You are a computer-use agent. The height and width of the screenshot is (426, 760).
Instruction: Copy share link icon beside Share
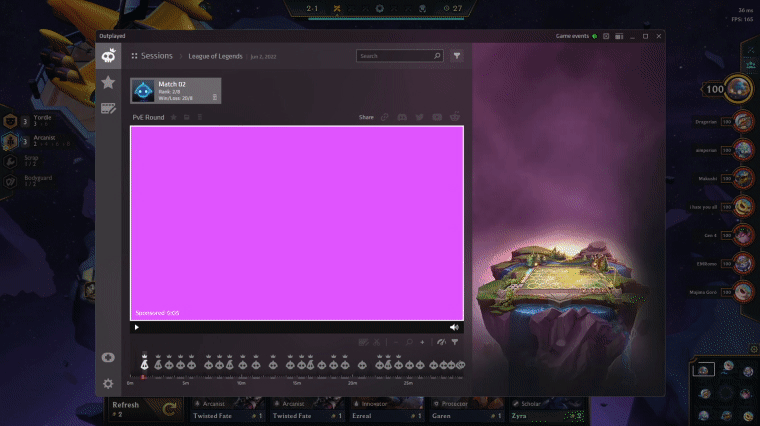384,117
